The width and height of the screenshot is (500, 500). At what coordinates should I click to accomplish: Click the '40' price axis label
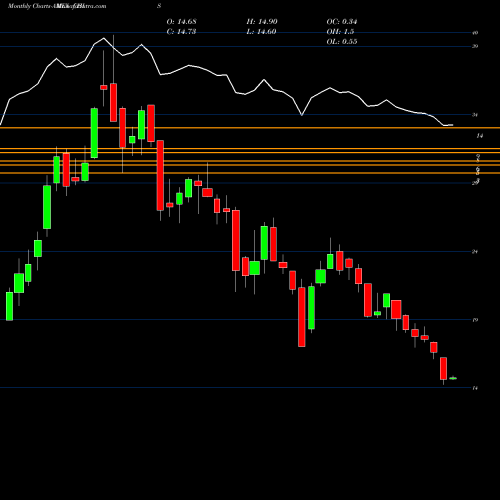pos(475,33)
